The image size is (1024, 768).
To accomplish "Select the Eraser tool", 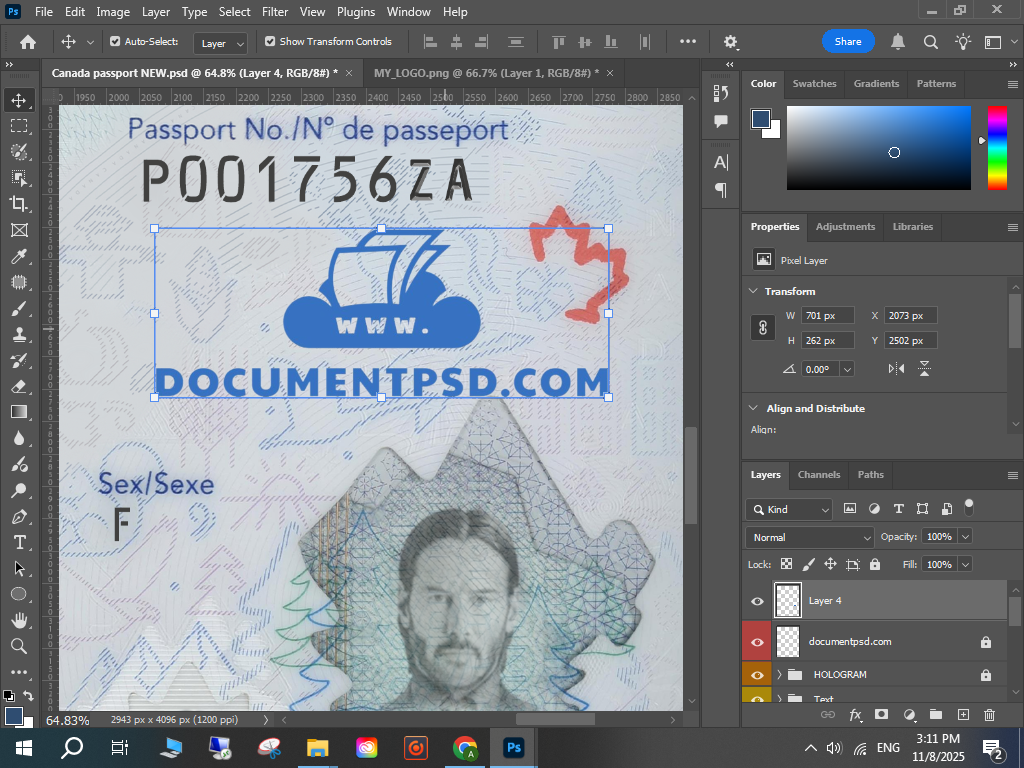I will point(18,386).
